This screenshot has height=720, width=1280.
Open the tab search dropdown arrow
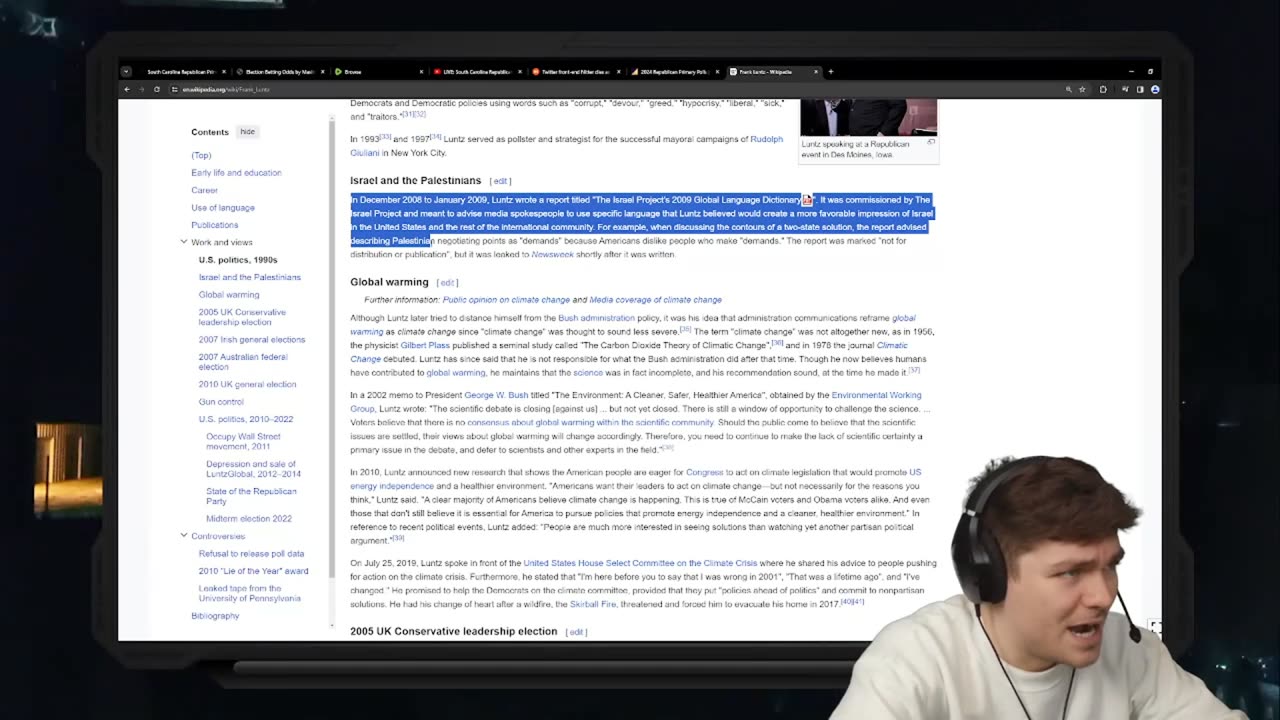pyautogui.click(x=126, y=72)
